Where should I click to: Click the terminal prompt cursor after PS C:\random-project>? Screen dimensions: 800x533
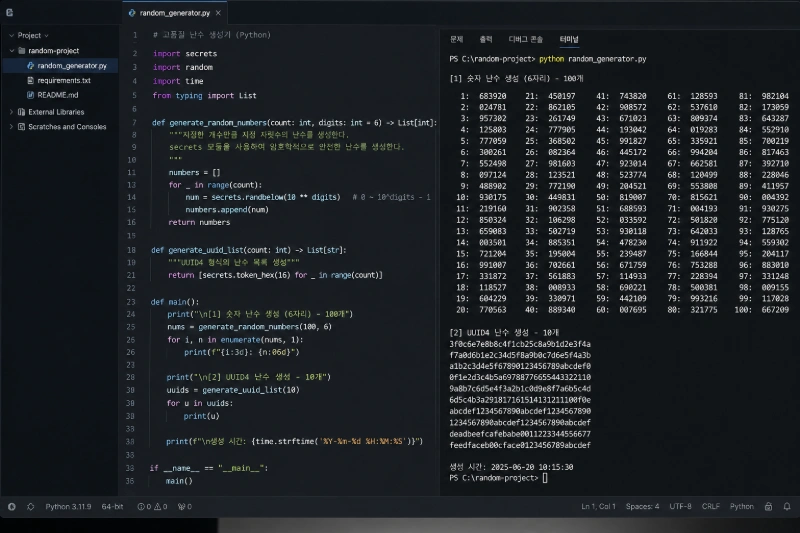click(545, 478)
